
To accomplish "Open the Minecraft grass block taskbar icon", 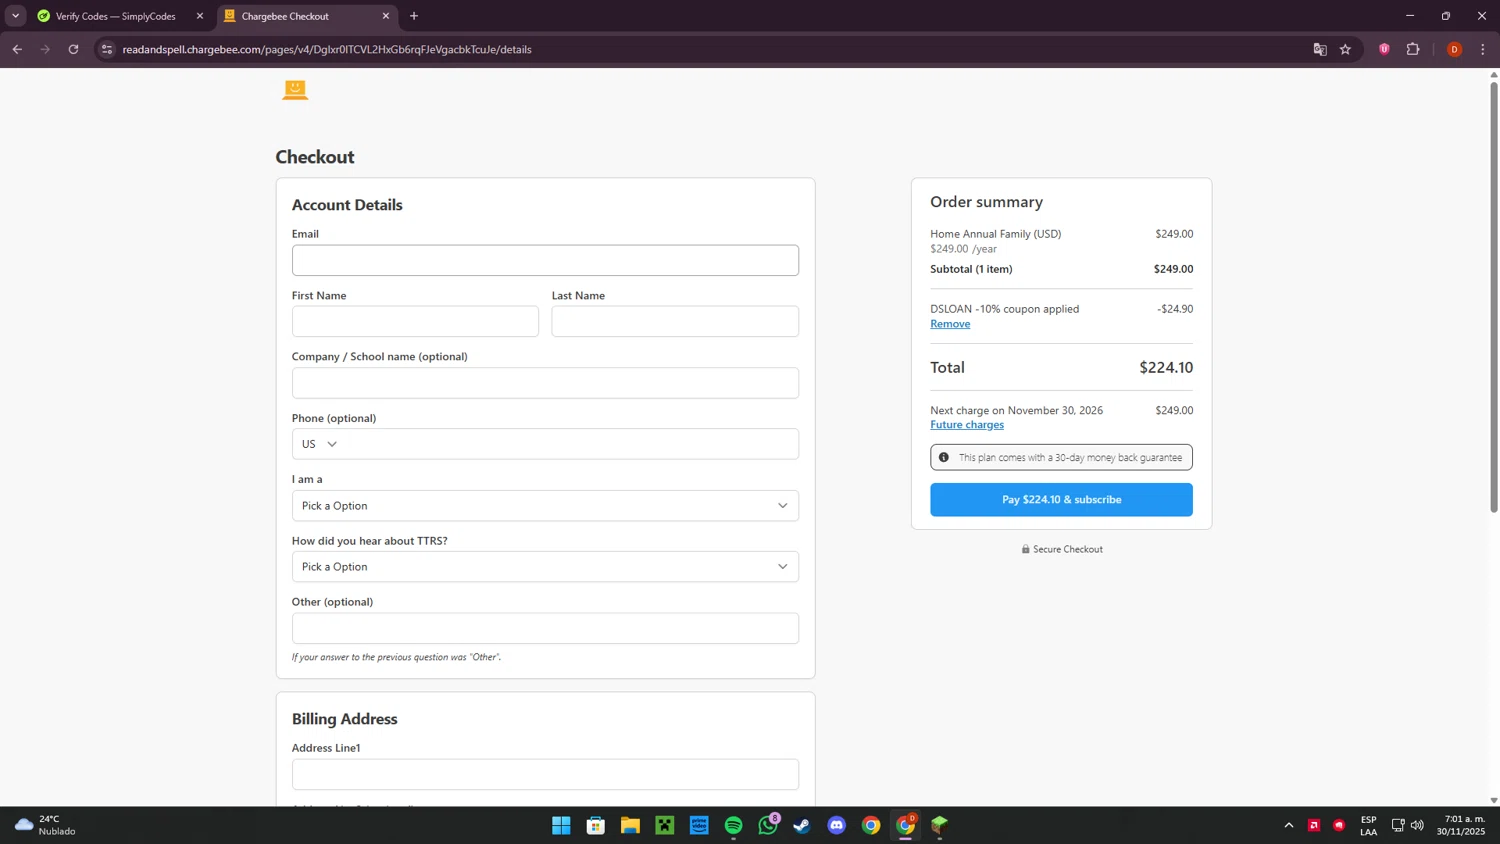I will (940, 825).
